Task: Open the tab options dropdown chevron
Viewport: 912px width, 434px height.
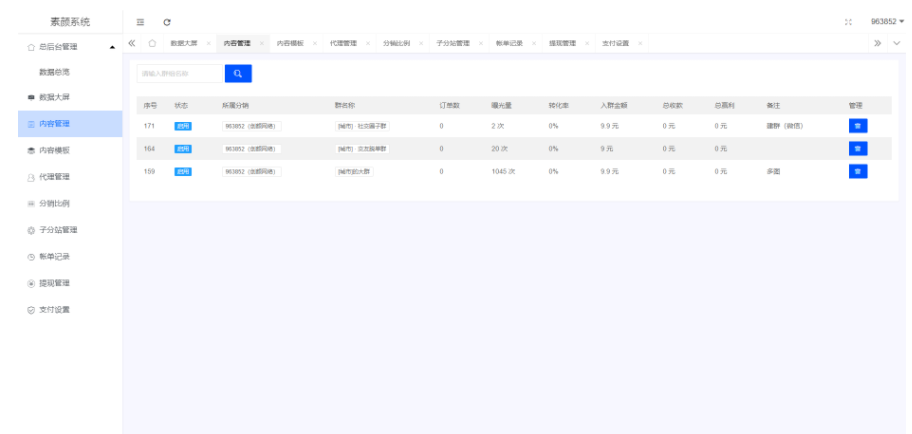Action: (x=896, y=43)
